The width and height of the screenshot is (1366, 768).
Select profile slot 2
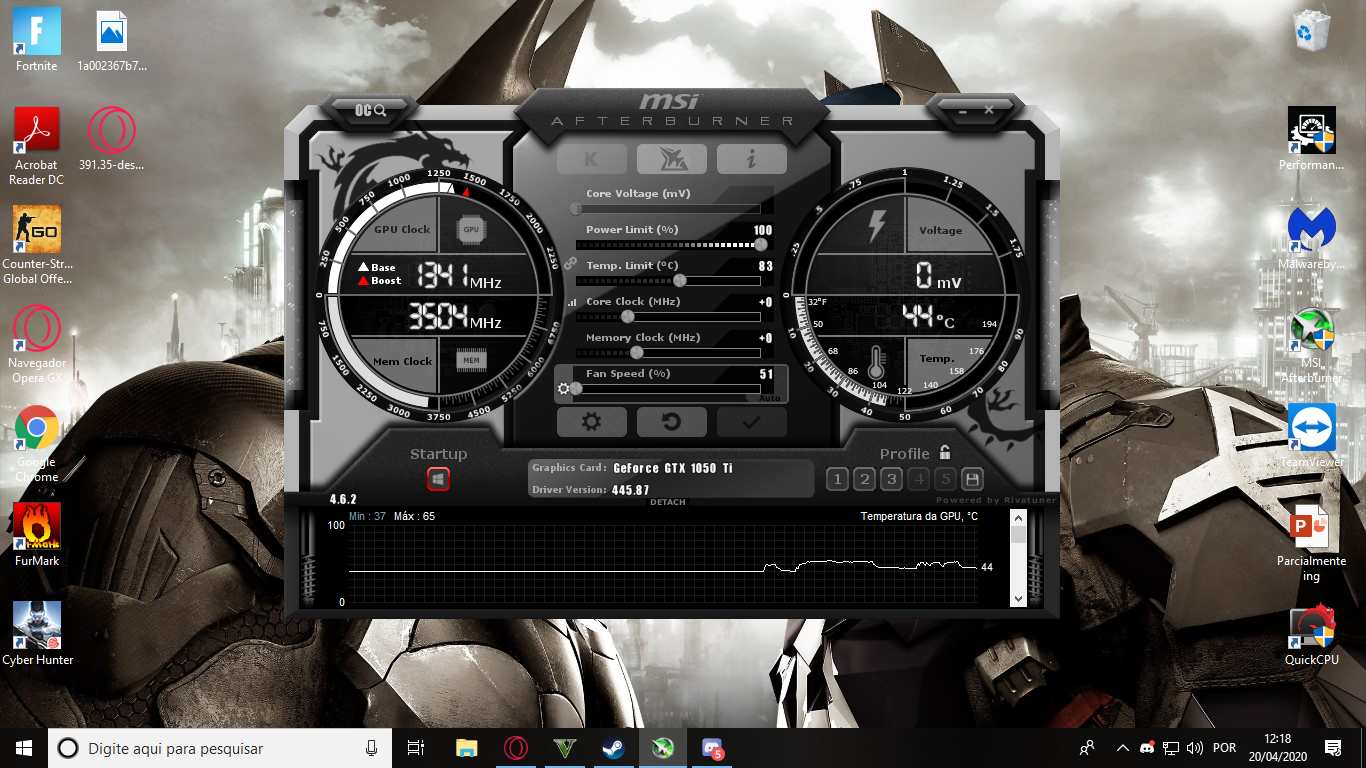(865, 479)
